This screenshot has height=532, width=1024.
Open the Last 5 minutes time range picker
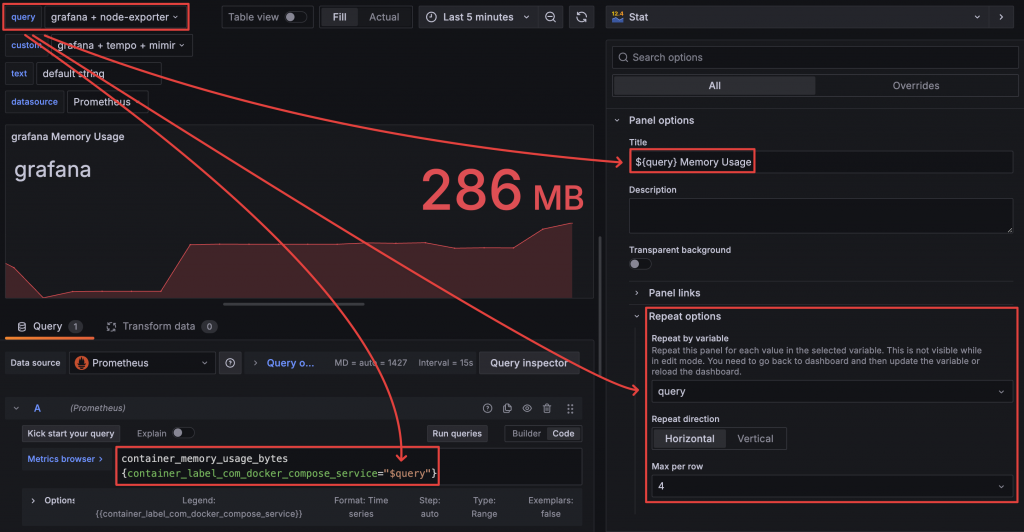tap(479, 17)
